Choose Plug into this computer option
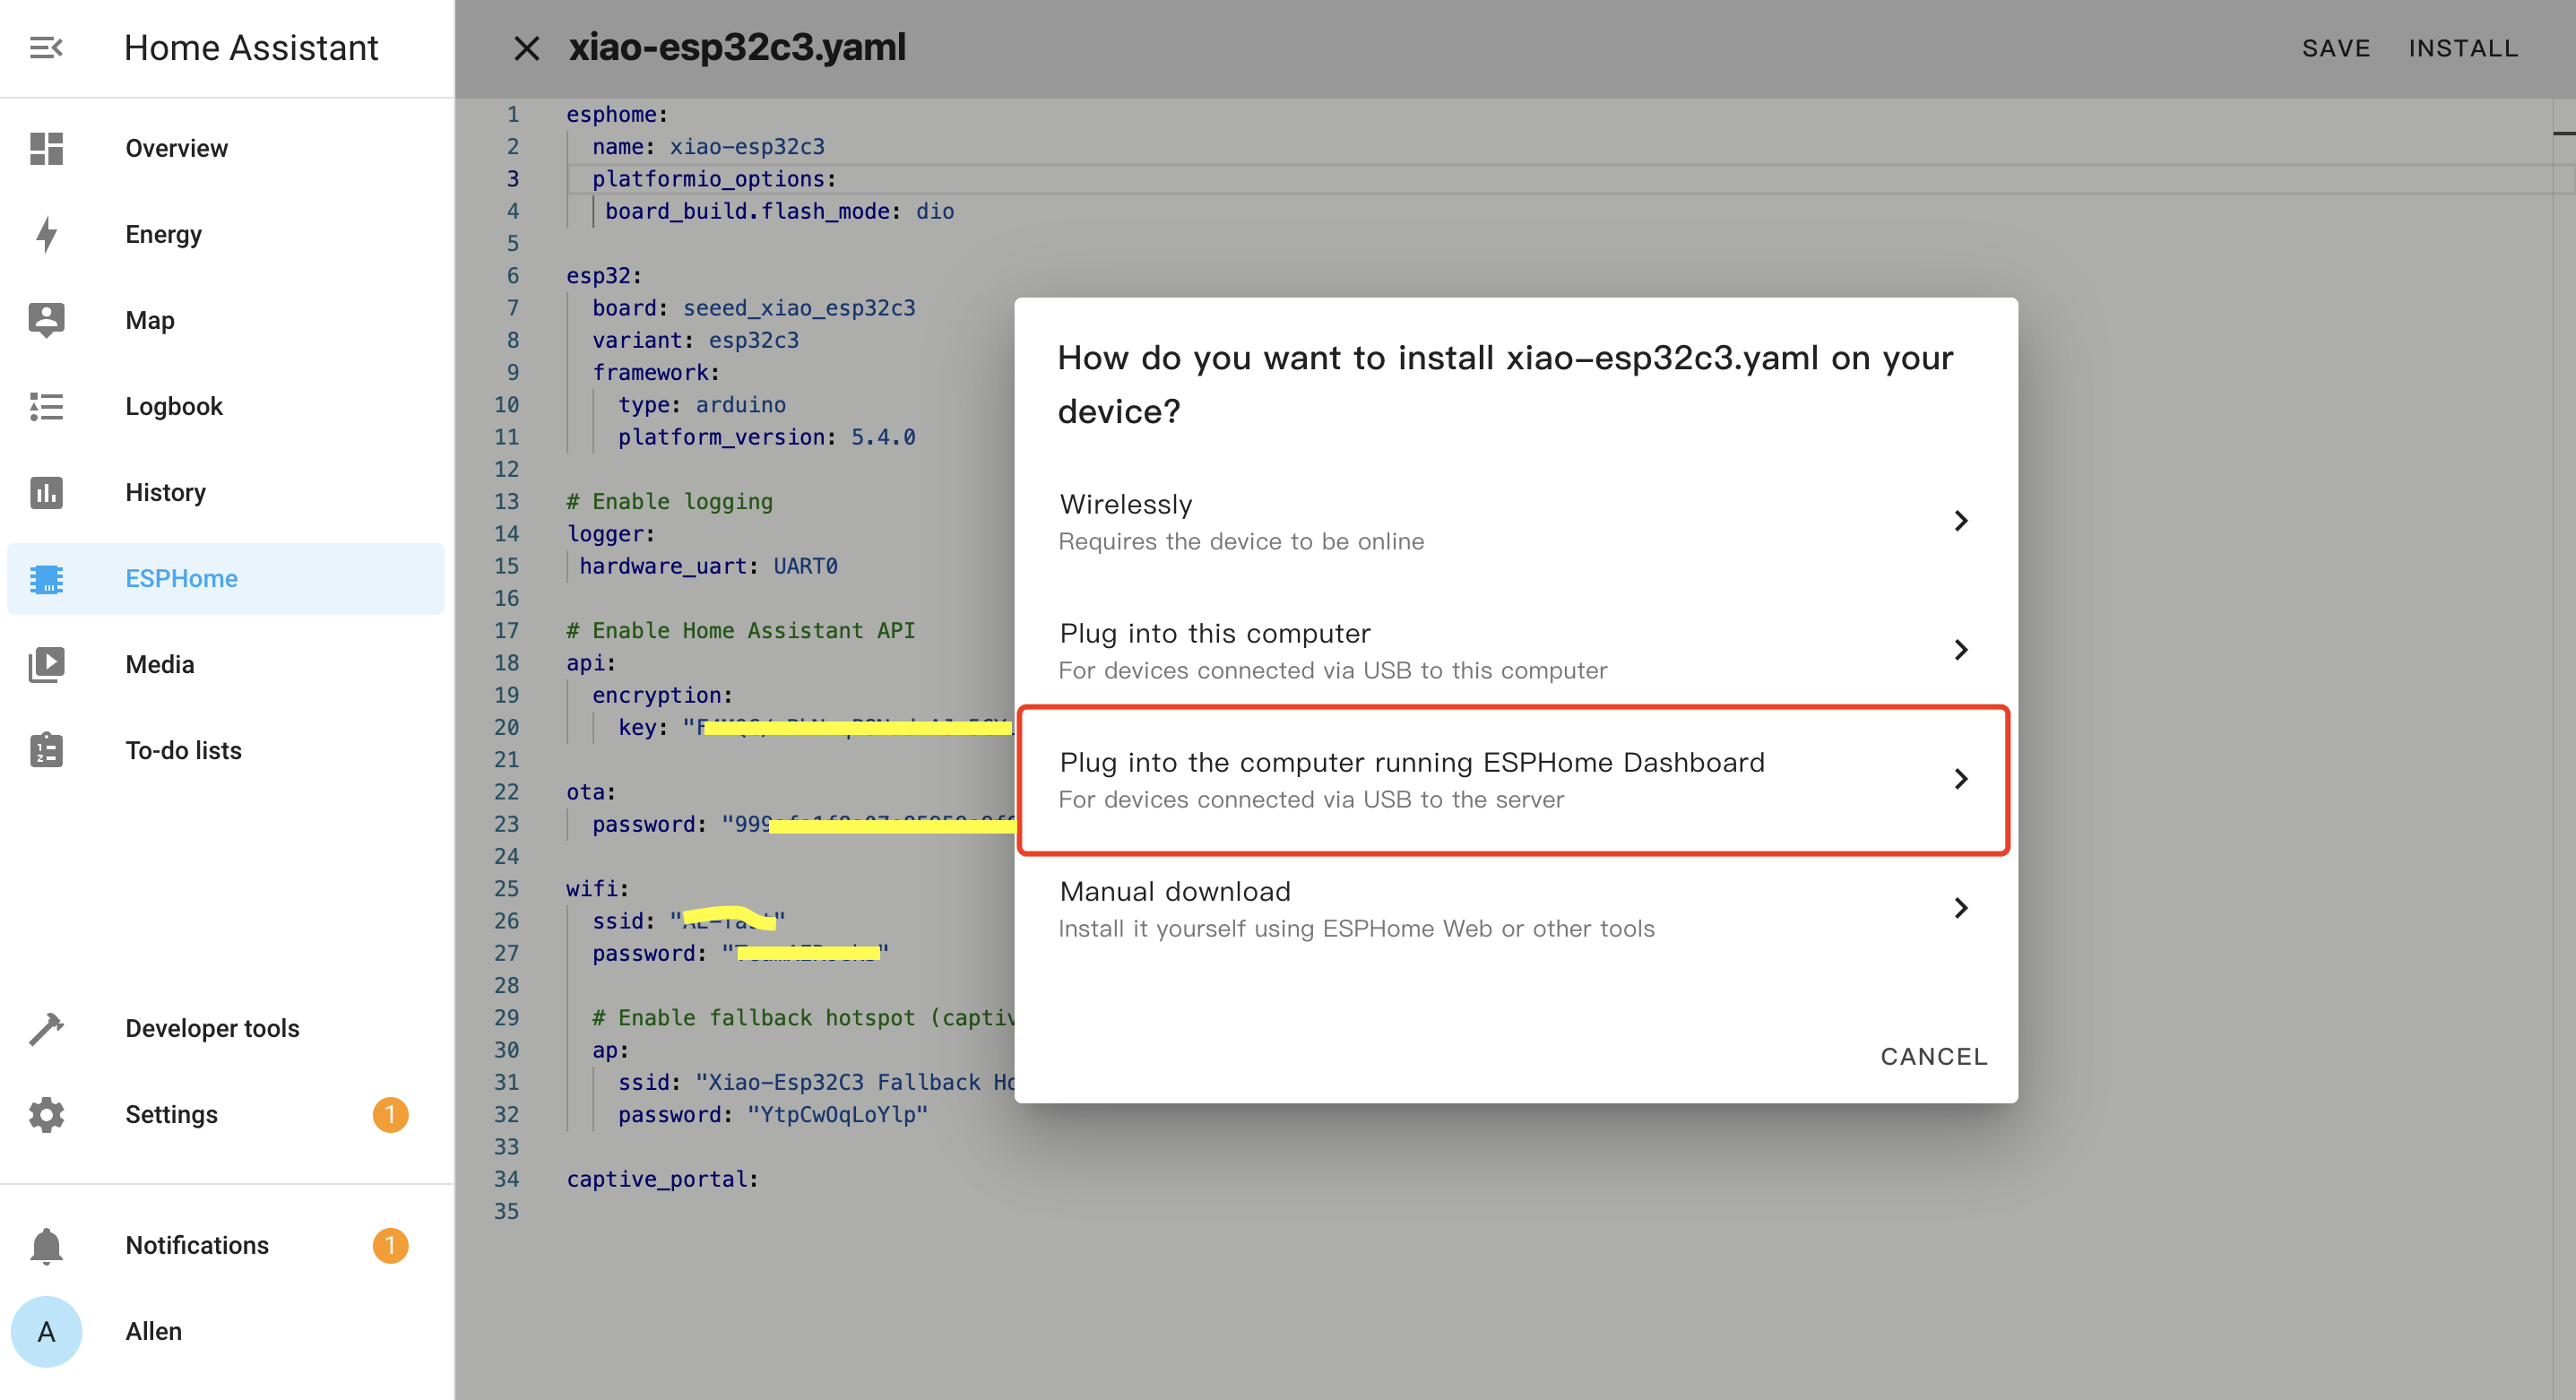 tap(1515, 650)
